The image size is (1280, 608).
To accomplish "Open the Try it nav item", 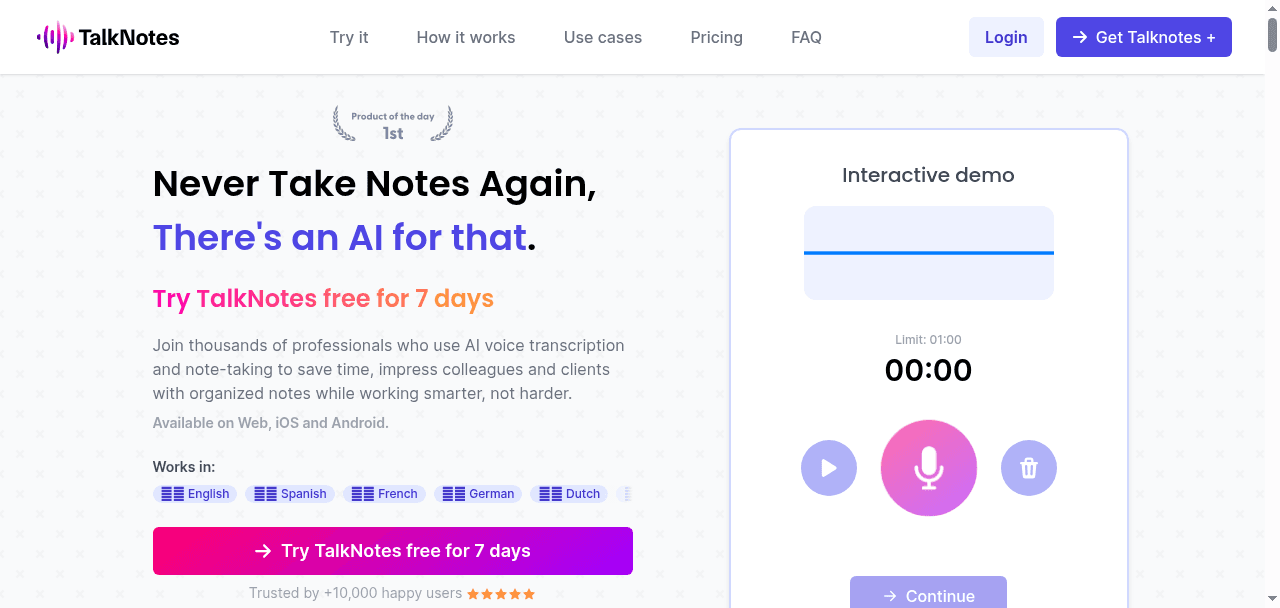I will [x=349, y=37].
